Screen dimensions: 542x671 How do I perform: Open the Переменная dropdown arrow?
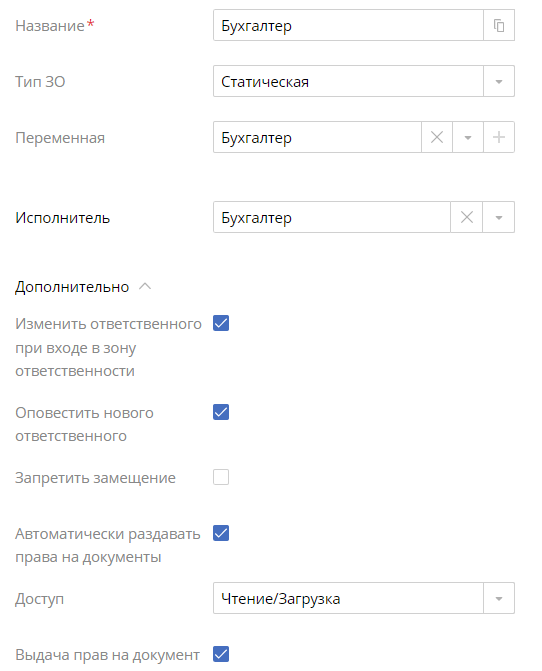click(x=468, y=137)
